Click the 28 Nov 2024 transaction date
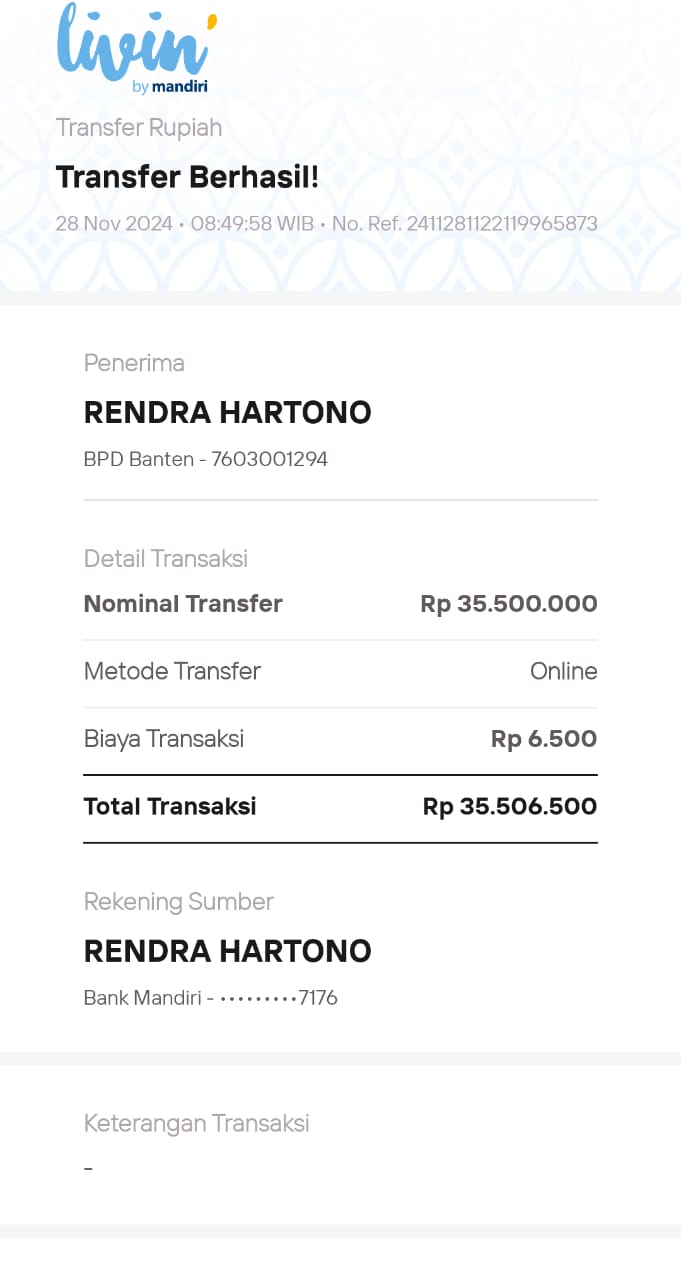 click(114, 223)
